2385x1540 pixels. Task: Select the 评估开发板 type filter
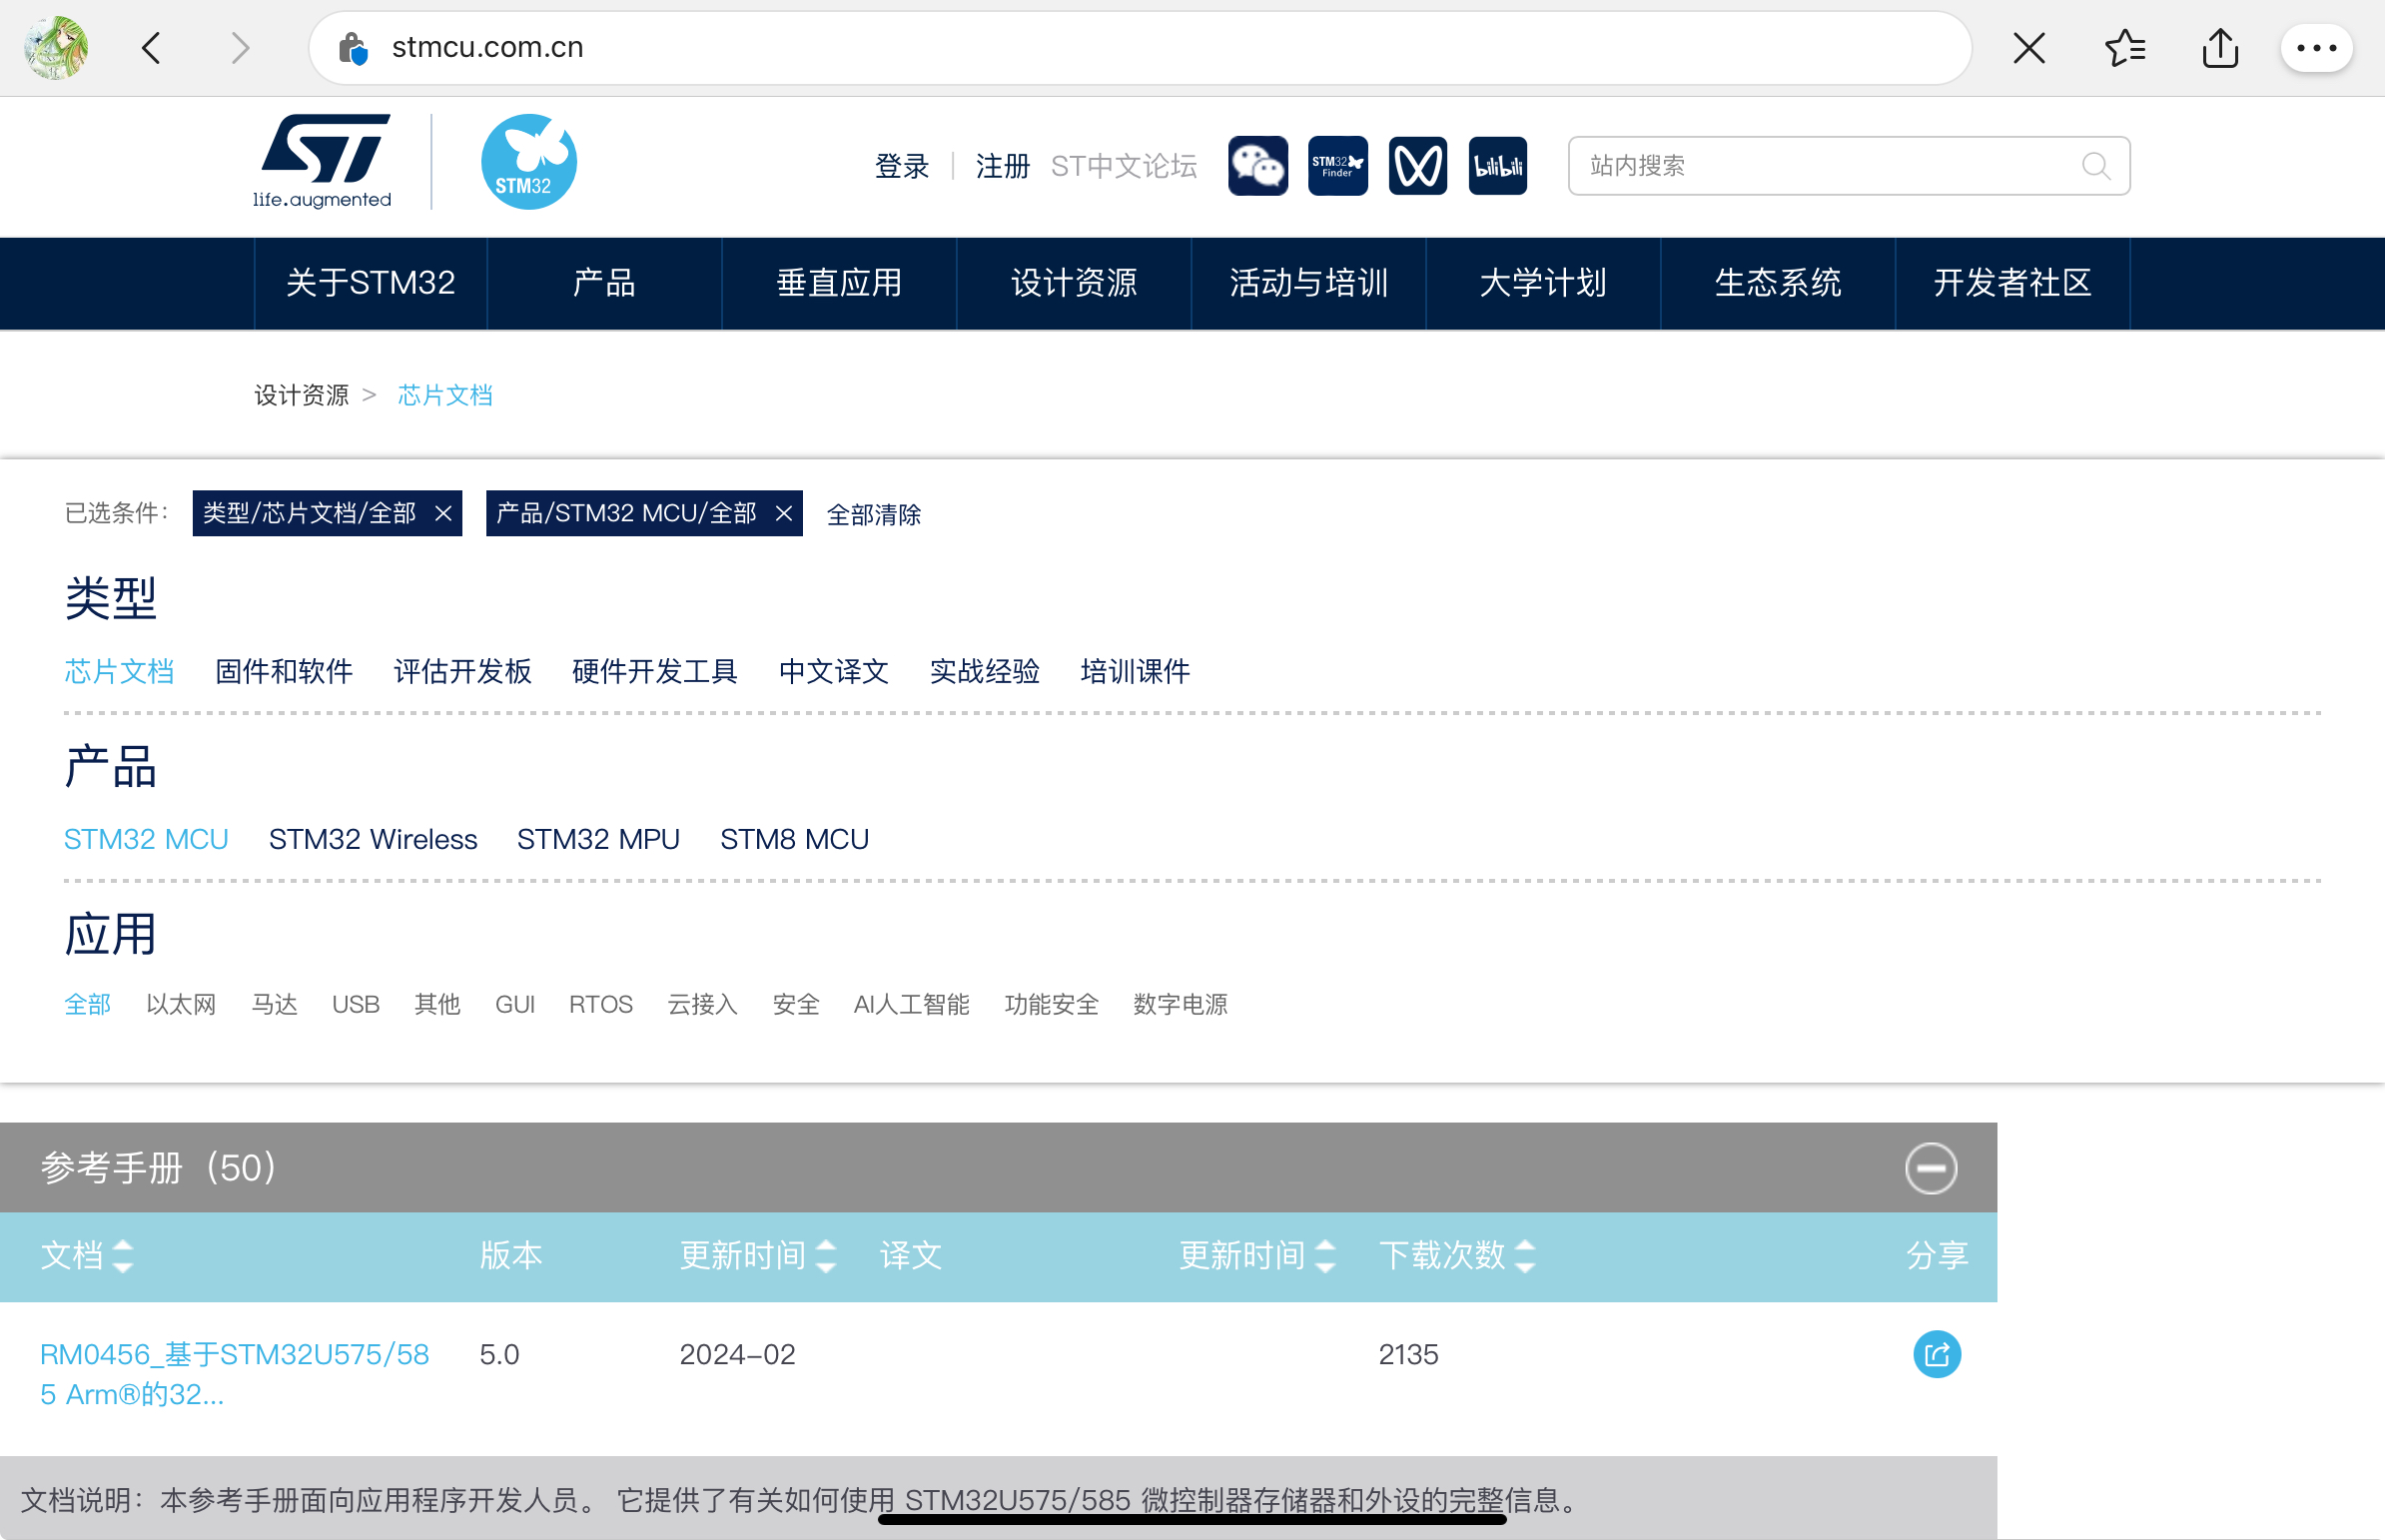point(462,671)
